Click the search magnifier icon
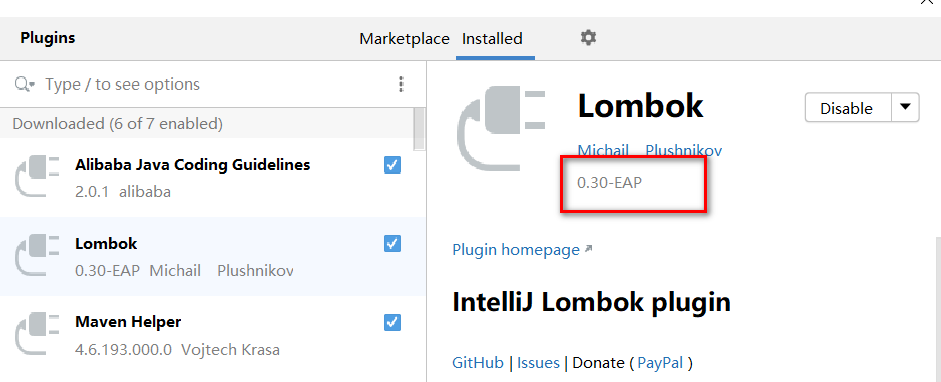Image resolution: width=941 pixels, height=382 pixels. coord(24,85)
